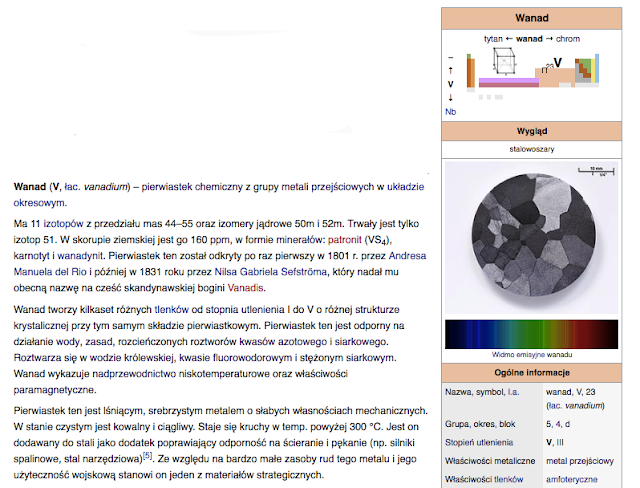Click footnote reference [5]
This screenshot has width=640, height=488.
(x=147, y=455)
